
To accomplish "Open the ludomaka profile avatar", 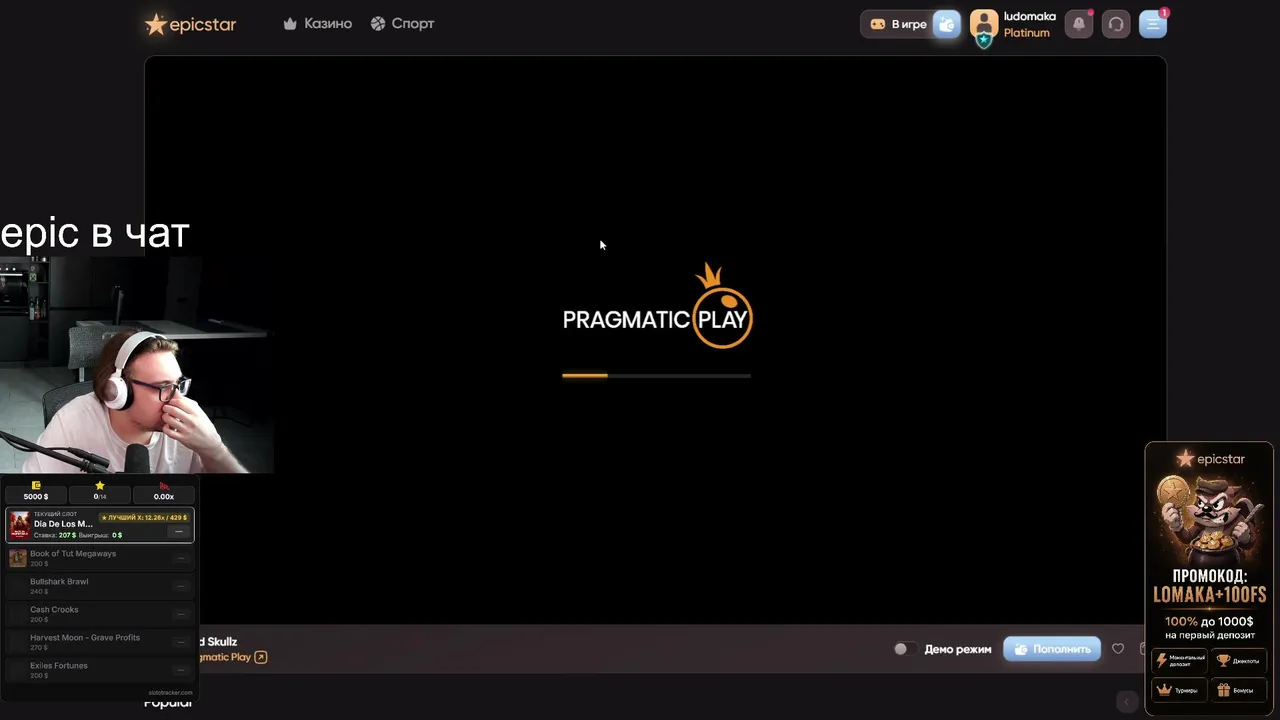I will [984, 26].
